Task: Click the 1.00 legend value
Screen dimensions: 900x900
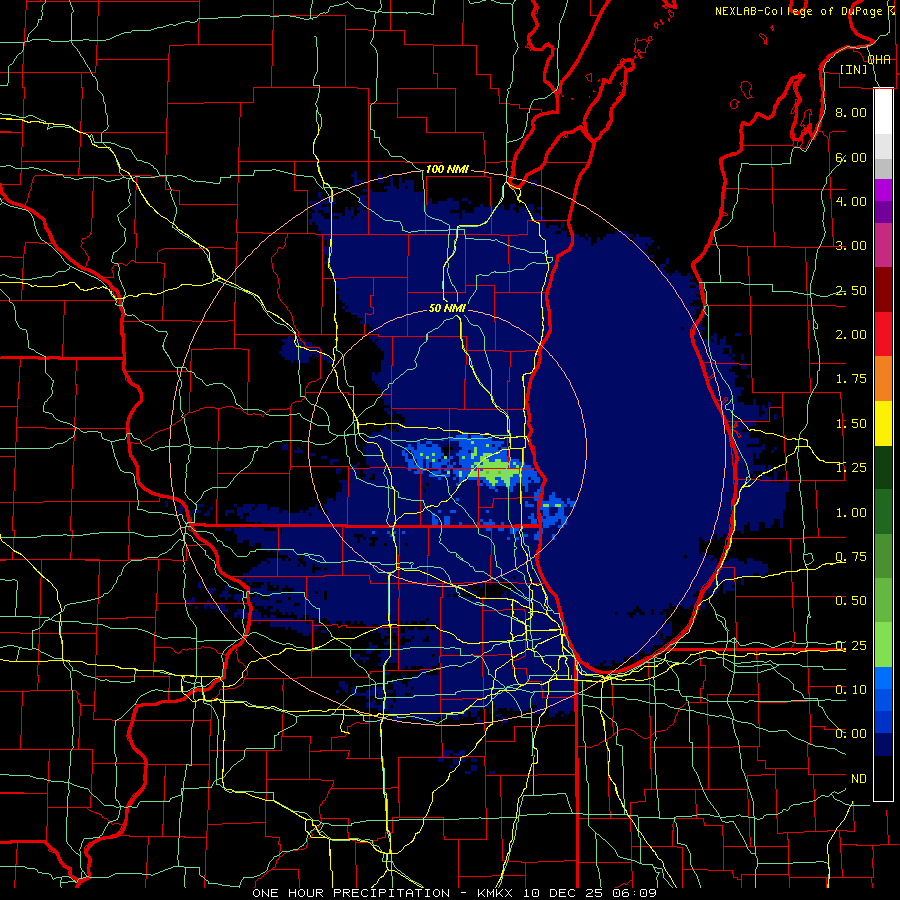Action: [x=851, y=513]
